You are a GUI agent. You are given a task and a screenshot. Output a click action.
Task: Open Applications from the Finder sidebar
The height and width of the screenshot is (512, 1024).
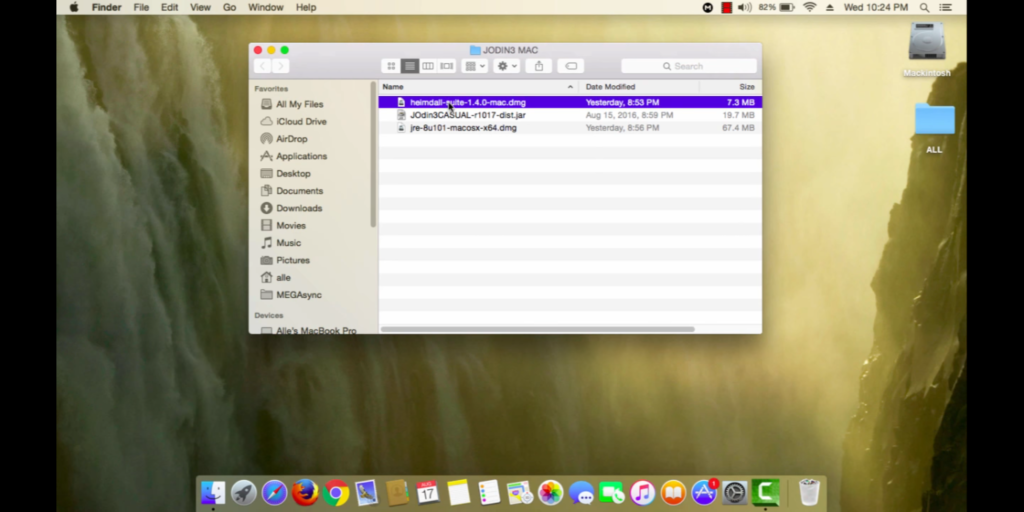(301, 156)
